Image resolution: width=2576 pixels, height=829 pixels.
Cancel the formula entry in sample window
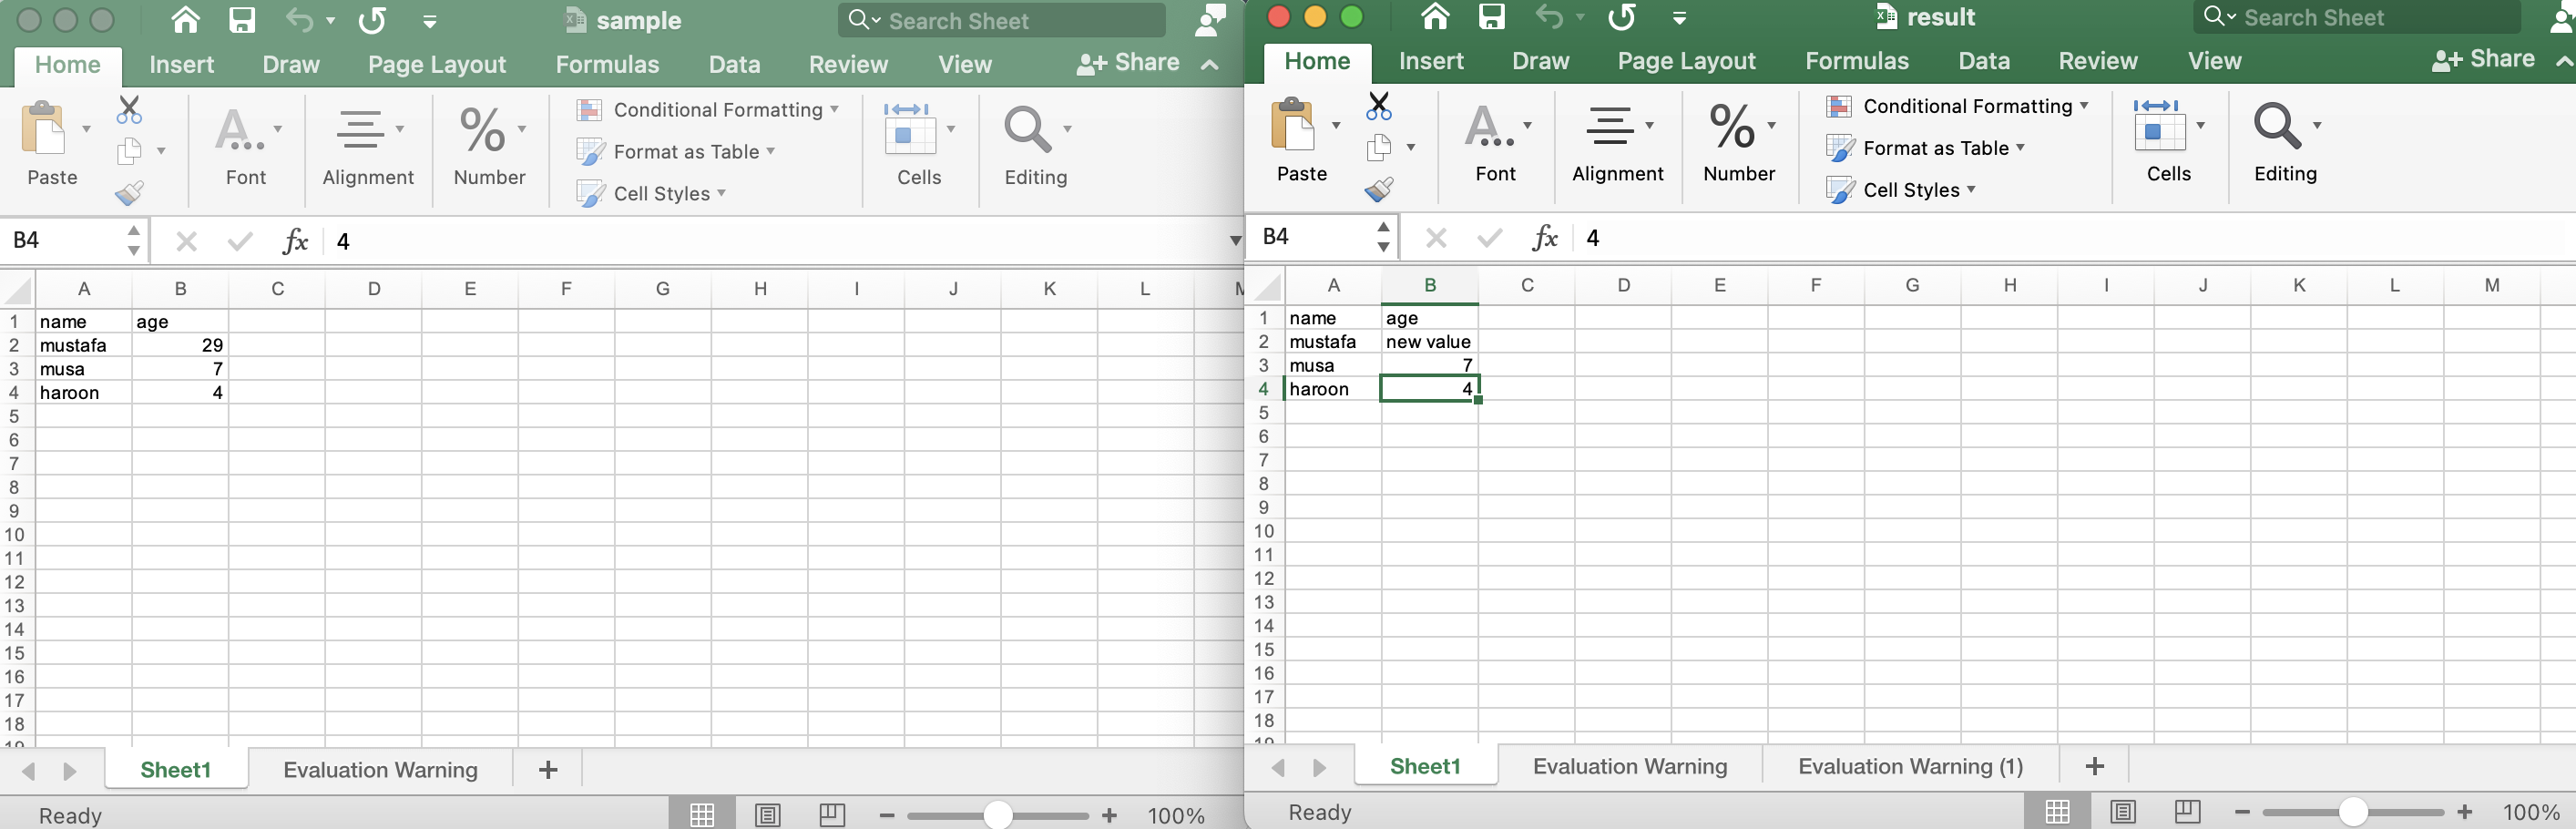pos(185,241)
